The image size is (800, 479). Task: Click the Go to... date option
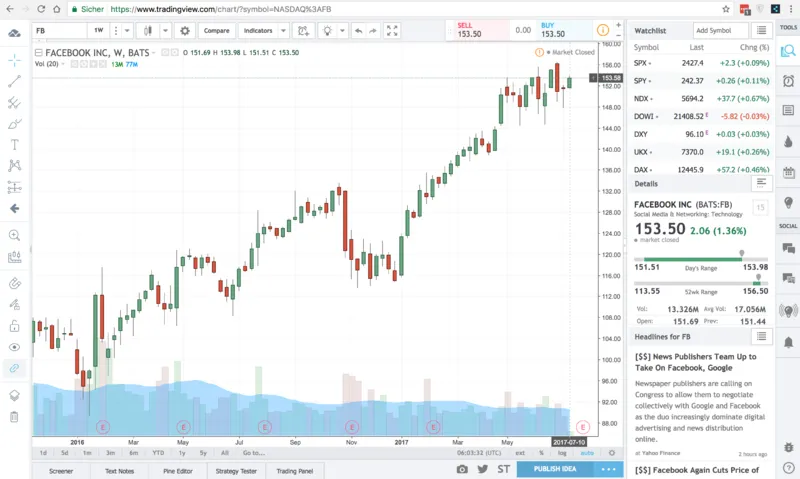pyautogui.click(x=254, y=453)
